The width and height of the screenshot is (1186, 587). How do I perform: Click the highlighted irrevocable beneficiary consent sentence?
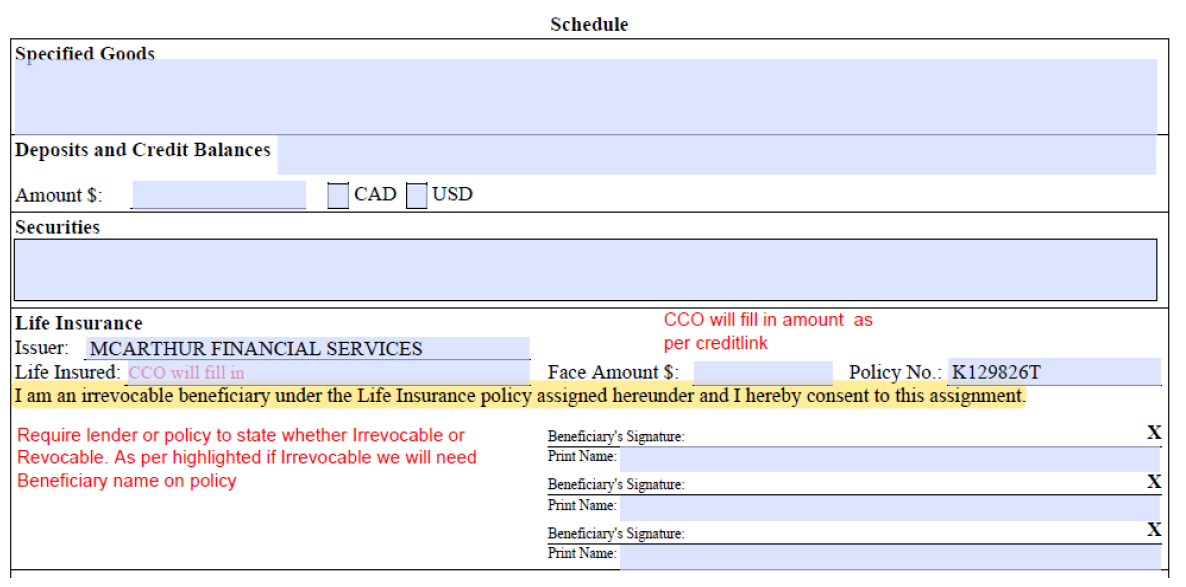tap(520, 396)
